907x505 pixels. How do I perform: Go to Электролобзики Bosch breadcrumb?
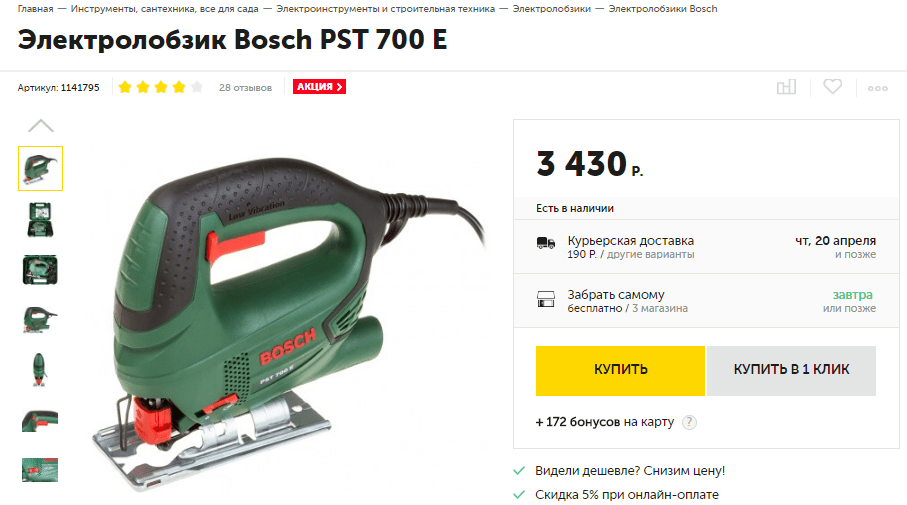663,9
